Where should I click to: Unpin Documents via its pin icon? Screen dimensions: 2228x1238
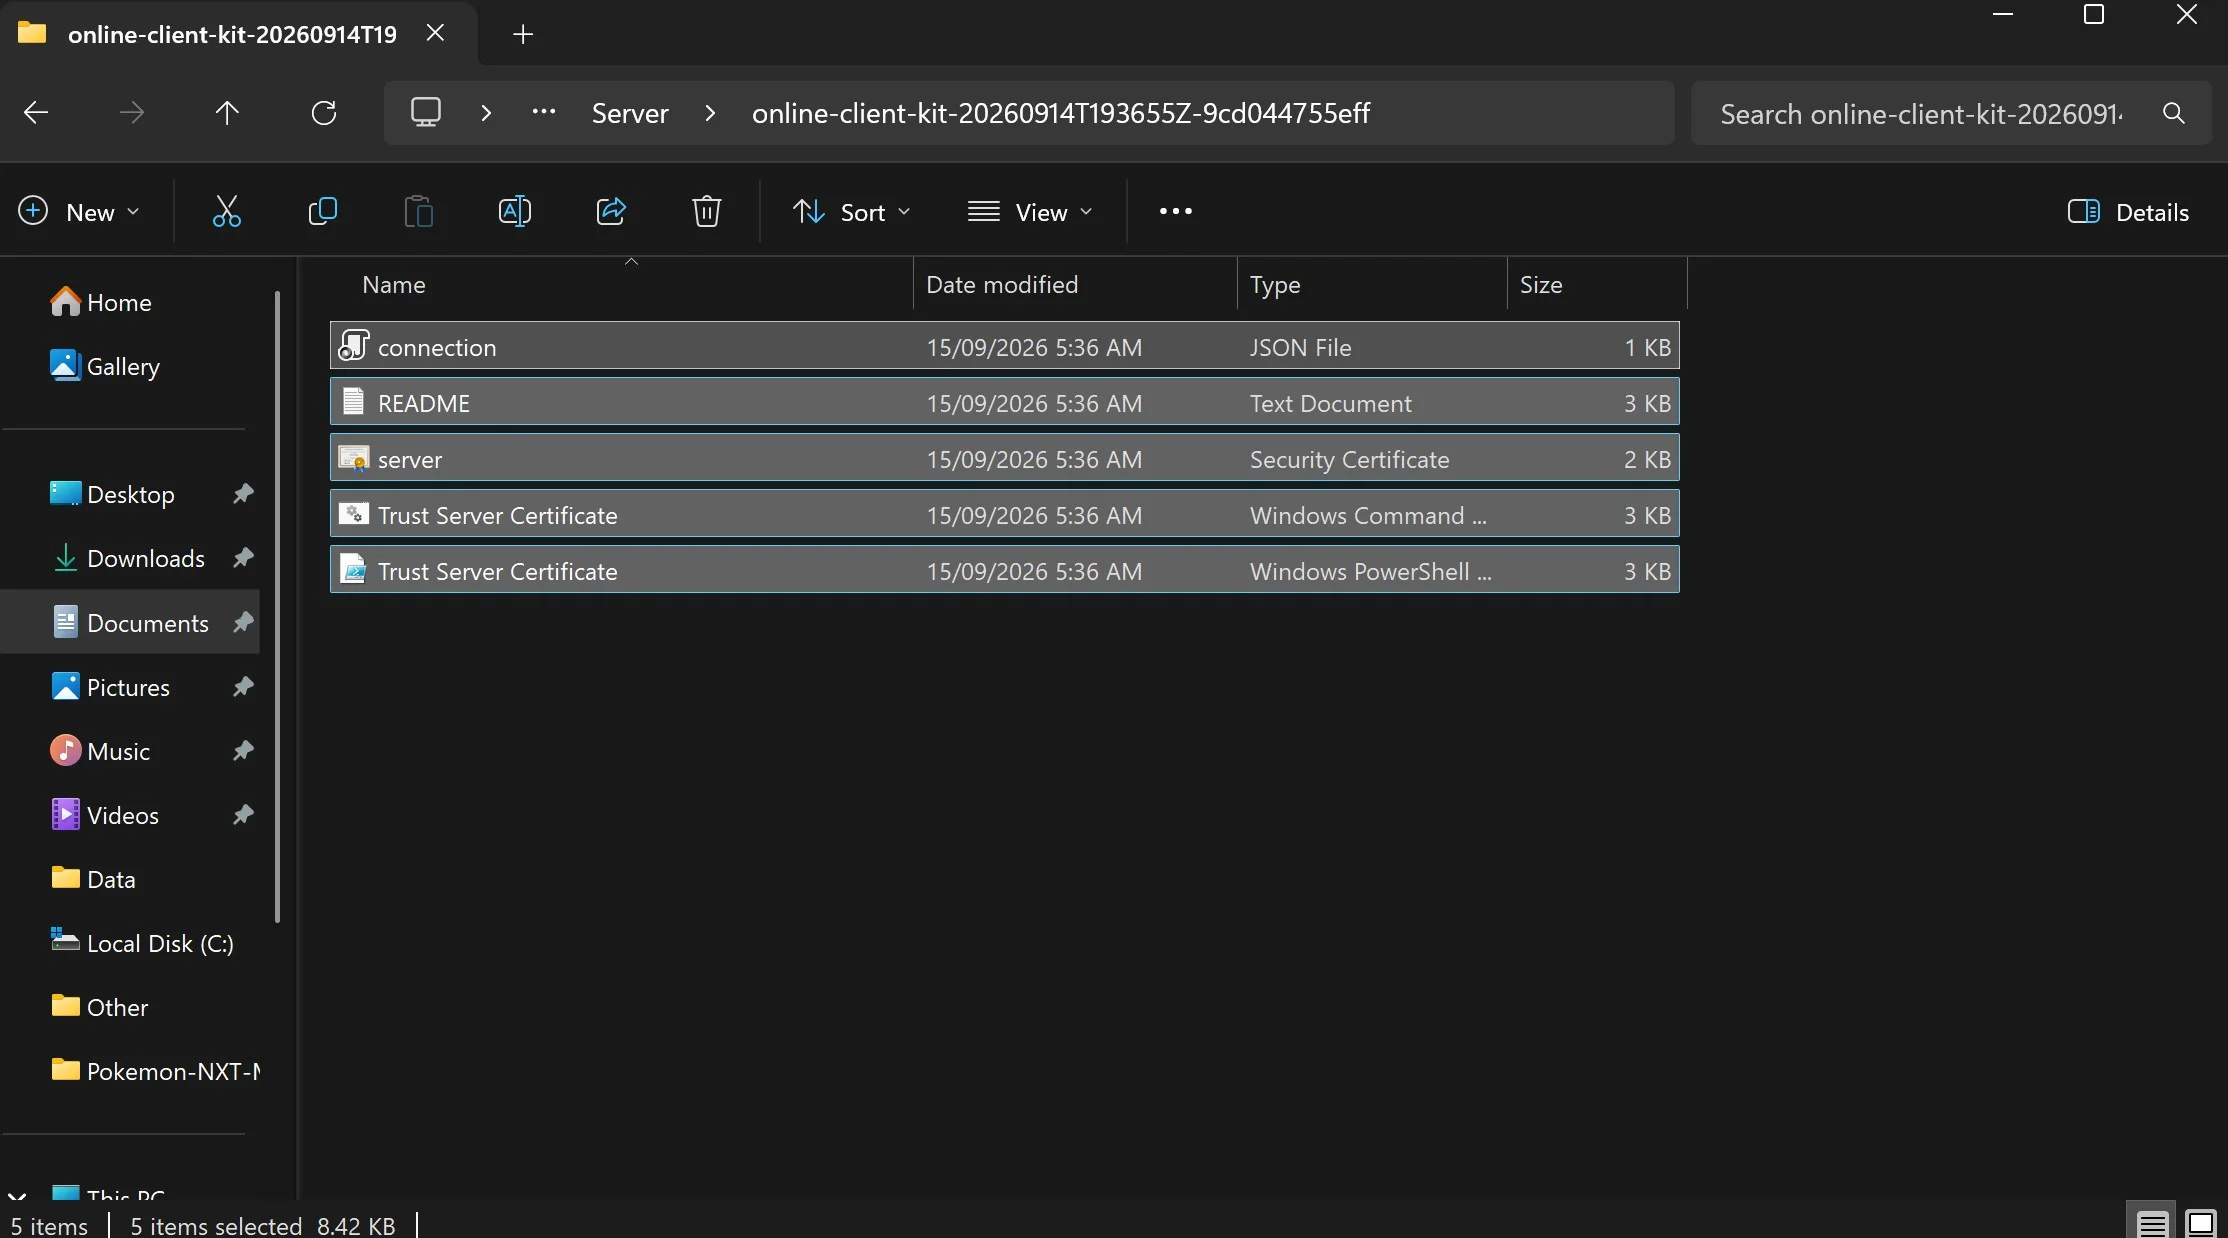click(243, 622)
